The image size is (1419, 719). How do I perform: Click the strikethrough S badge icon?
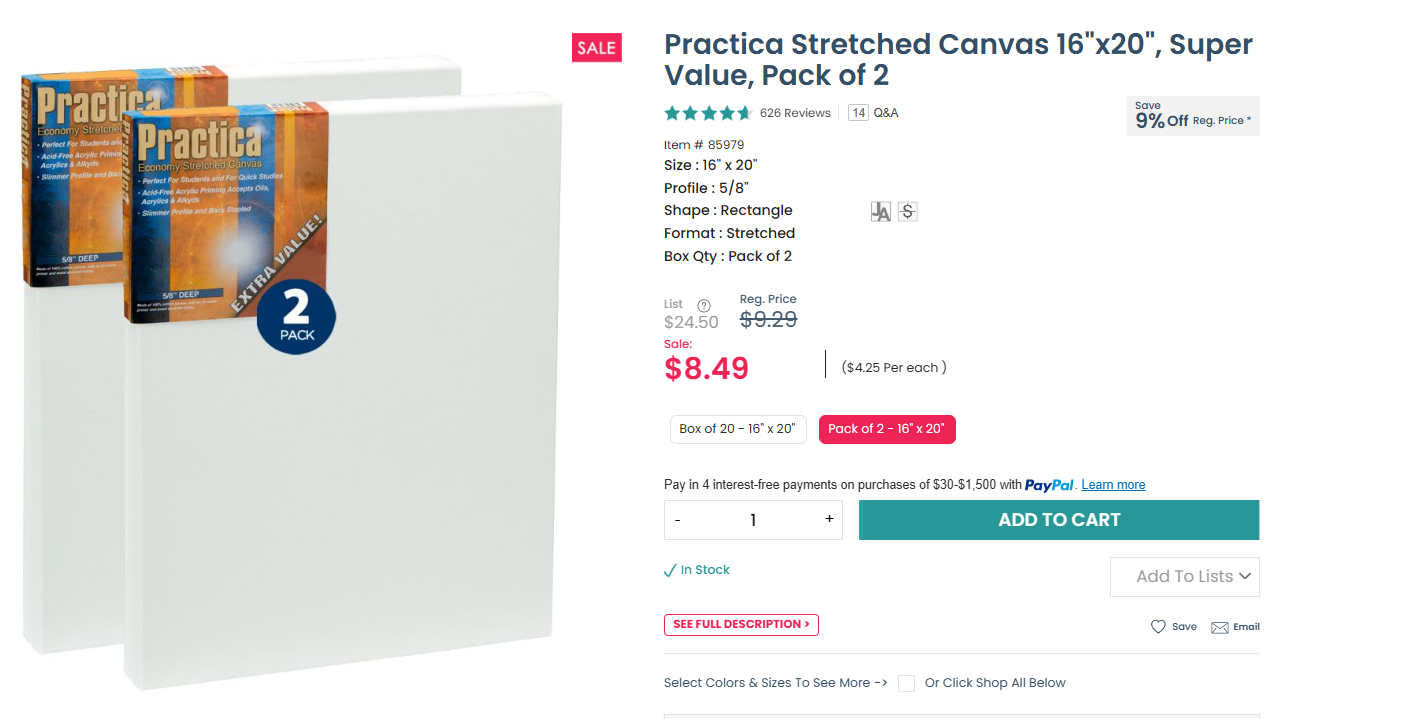pyautogui.click(x=907, y=212)
